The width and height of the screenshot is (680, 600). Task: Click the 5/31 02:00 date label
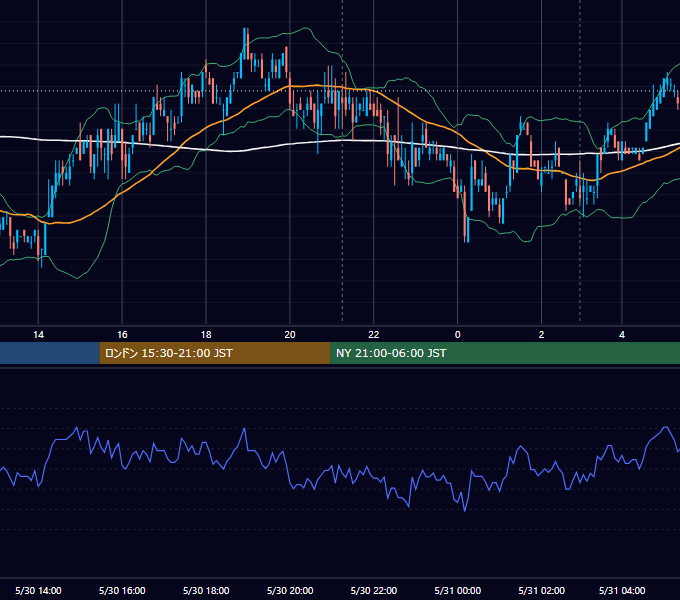tap(541, 590)
